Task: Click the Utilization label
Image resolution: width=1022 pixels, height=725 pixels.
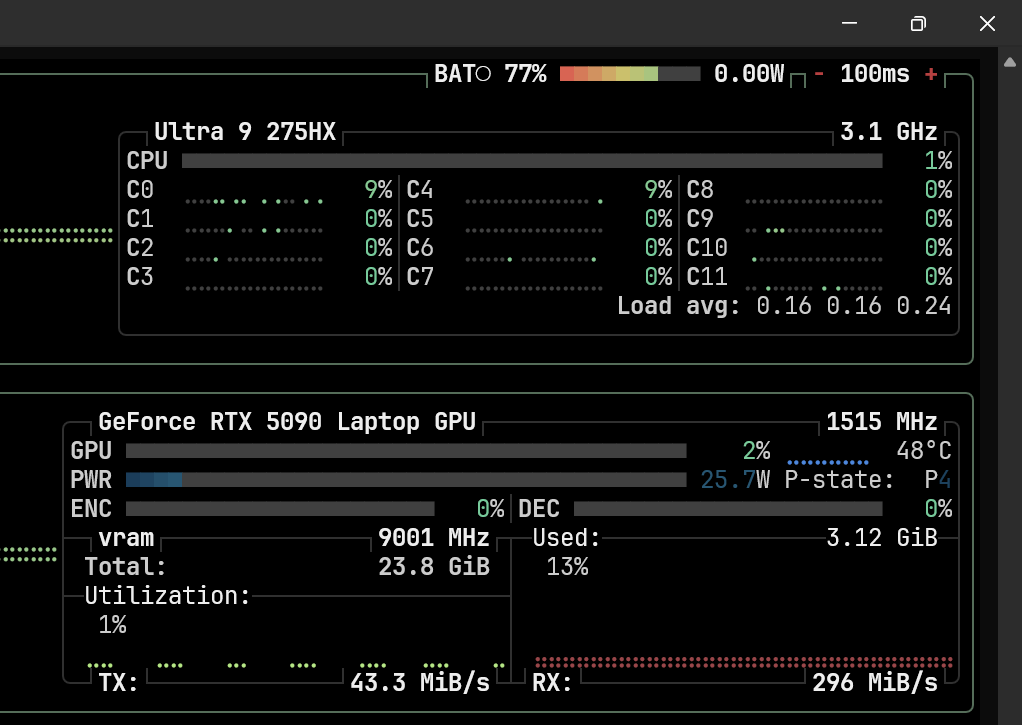Action: point(168,595)
